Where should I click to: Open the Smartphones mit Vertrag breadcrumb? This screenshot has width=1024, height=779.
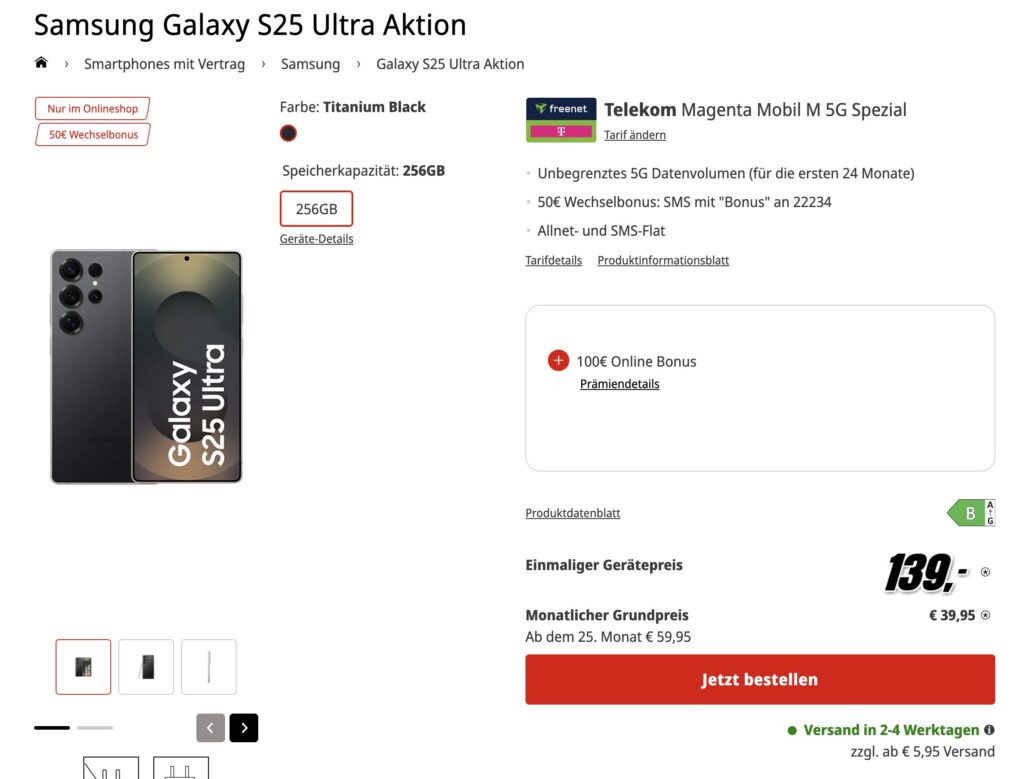tap(164, 64)
